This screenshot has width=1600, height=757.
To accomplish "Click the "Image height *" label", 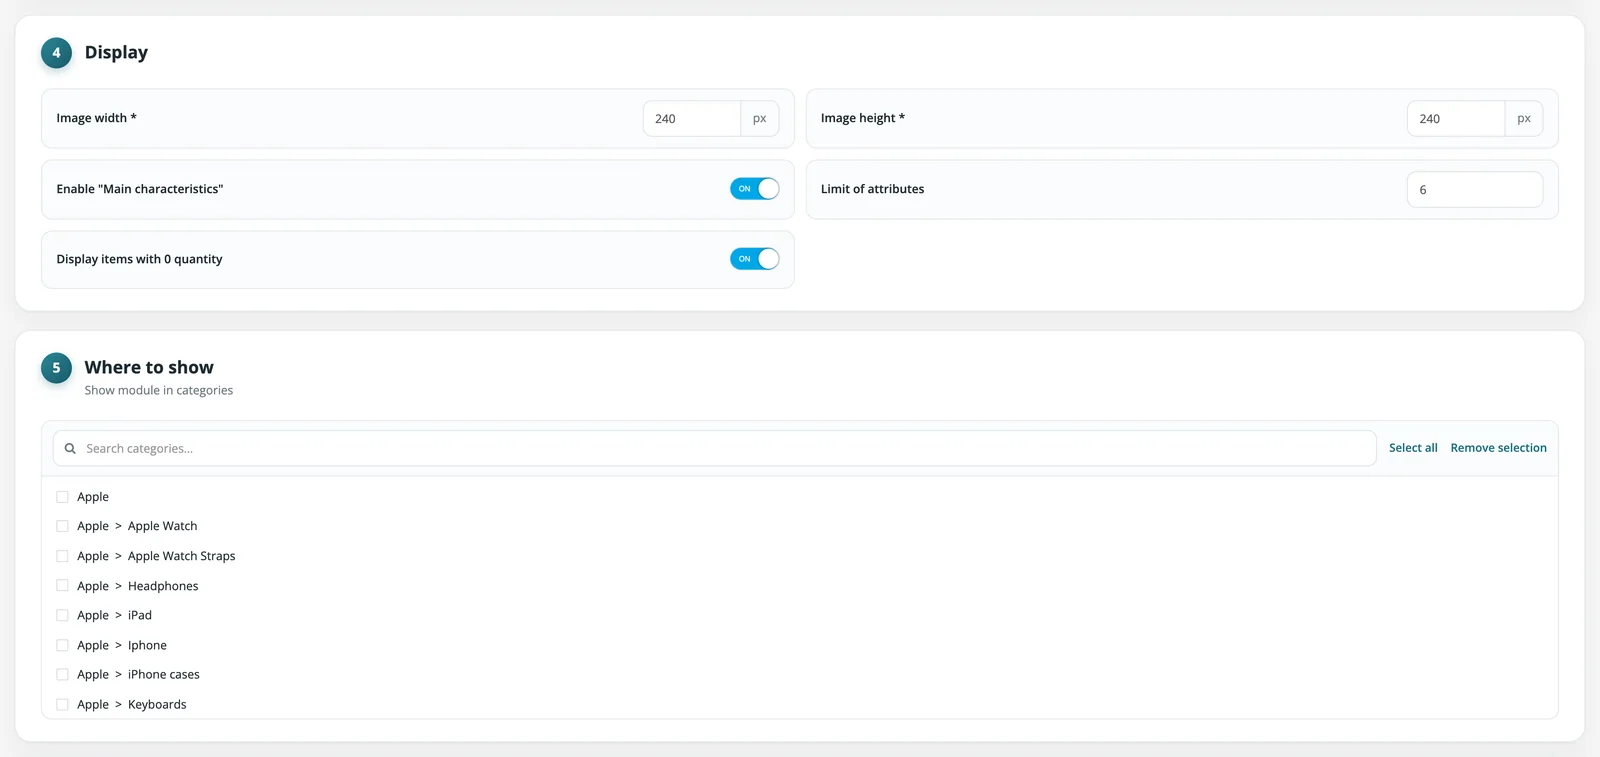I will [x=863, y=118].
